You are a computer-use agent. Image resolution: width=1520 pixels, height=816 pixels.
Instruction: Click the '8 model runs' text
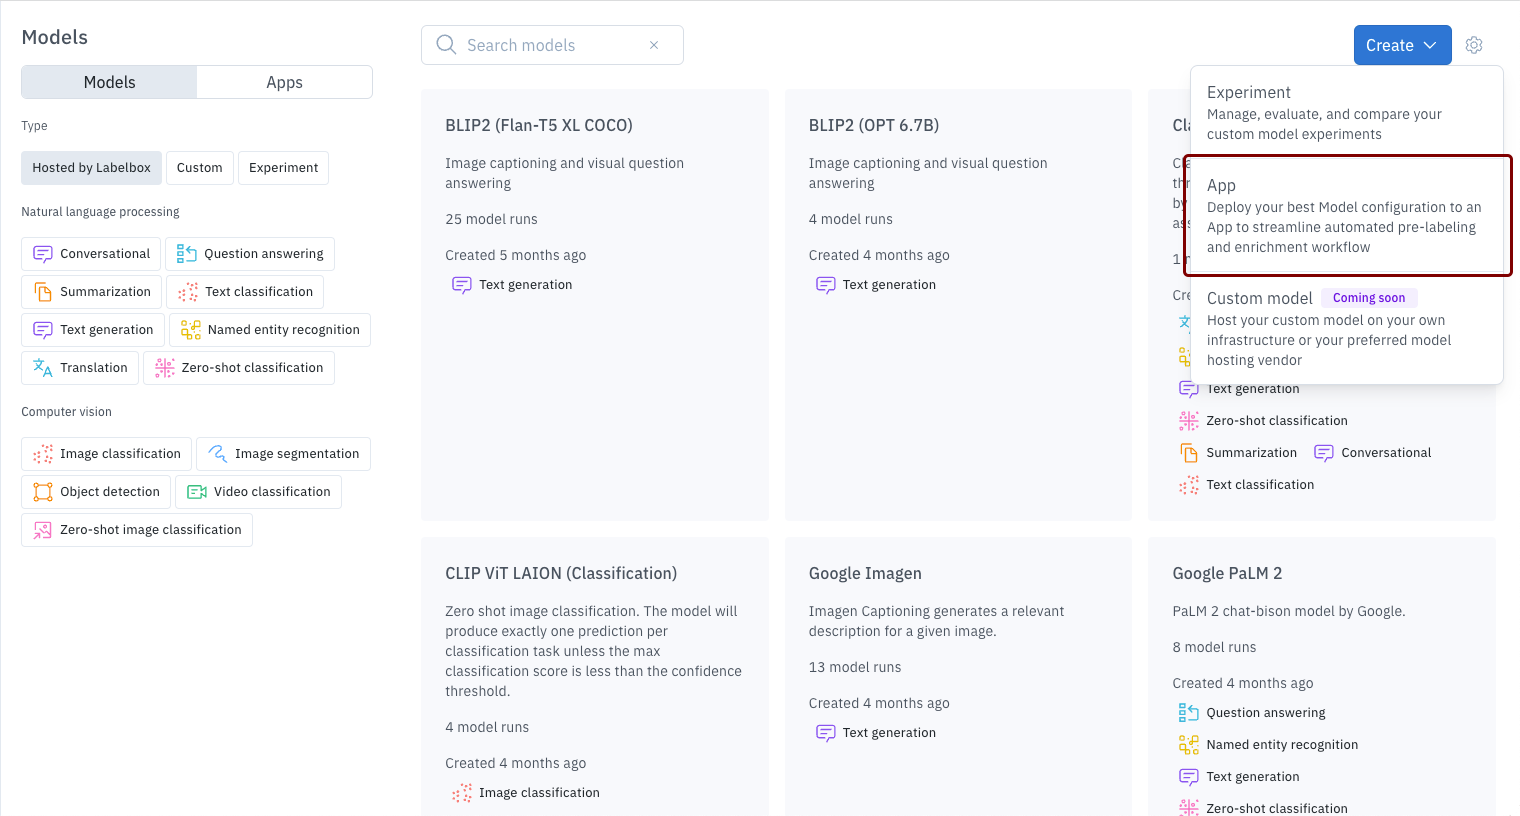[x=1214, y=647]
